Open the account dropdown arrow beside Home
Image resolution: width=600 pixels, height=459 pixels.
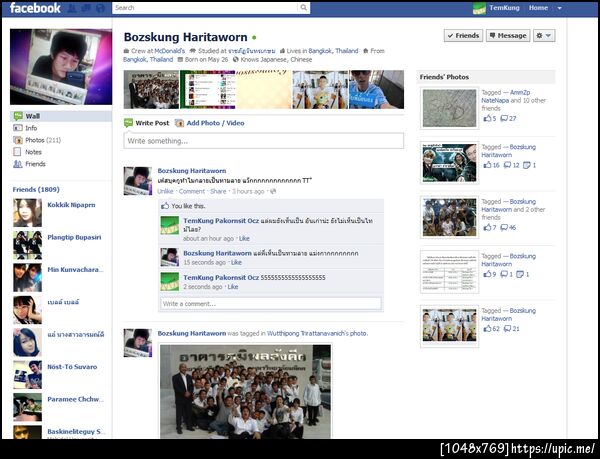click(559, 8)
